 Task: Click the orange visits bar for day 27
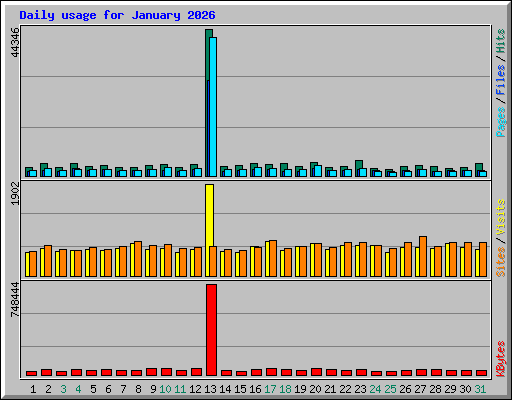[423, 257]
